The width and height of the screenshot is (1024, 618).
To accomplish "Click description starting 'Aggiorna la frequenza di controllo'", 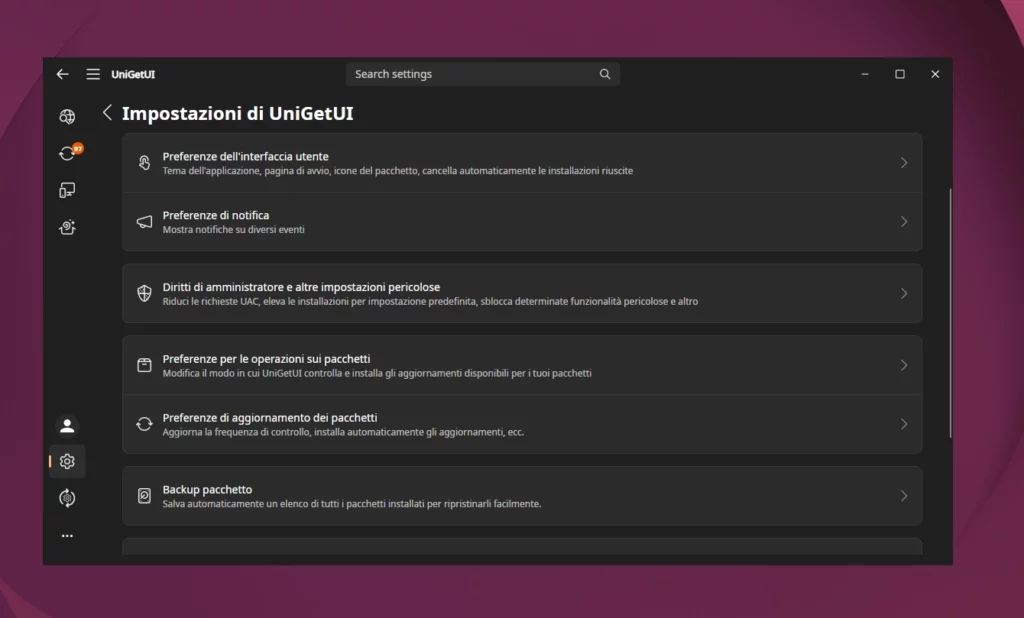I will coord(343,432).
